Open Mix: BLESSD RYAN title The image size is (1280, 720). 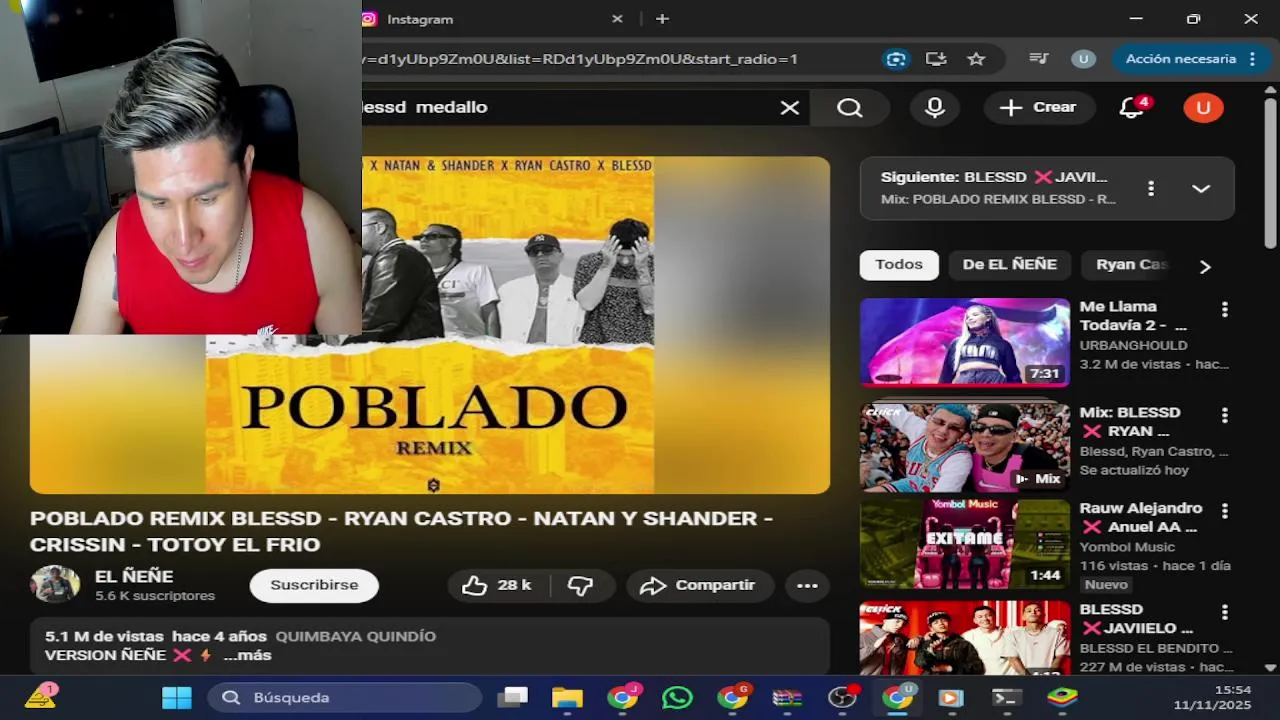coord(1130,422)
